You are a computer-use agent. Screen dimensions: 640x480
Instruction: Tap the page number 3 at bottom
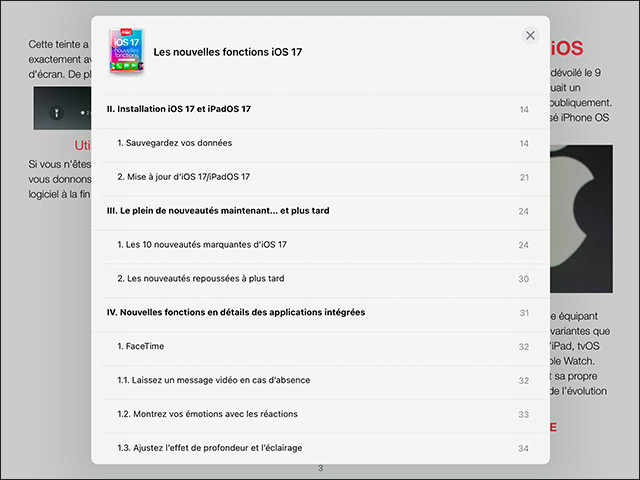click(x=320, y=469)
